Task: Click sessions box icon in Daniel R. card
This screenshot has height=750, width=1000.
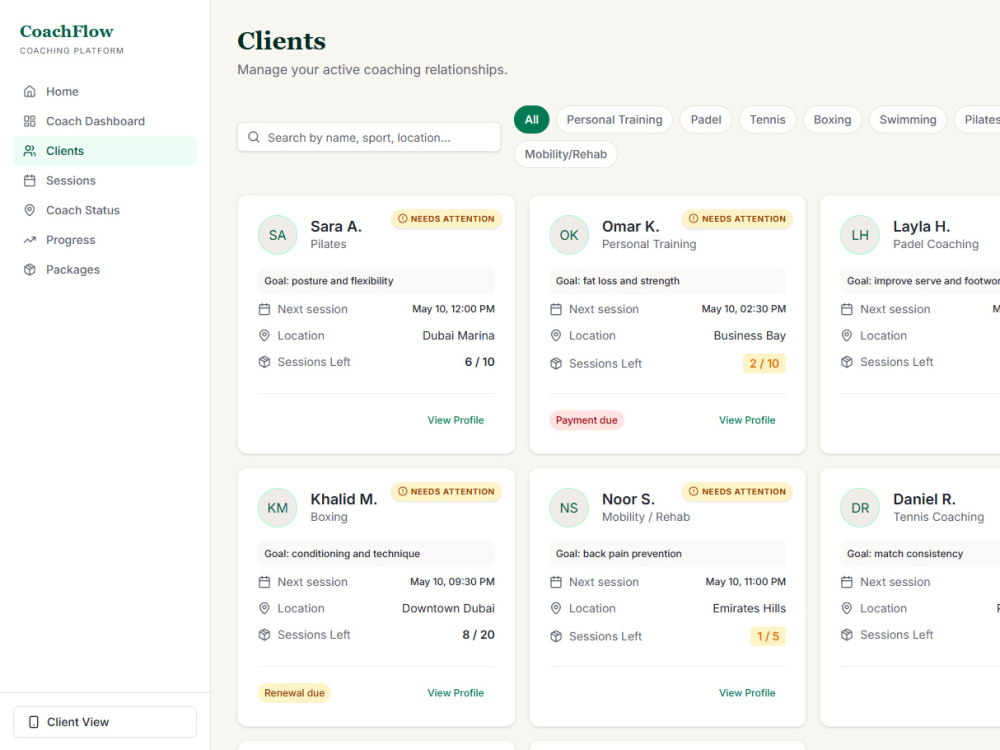Action: click(846, 635)
